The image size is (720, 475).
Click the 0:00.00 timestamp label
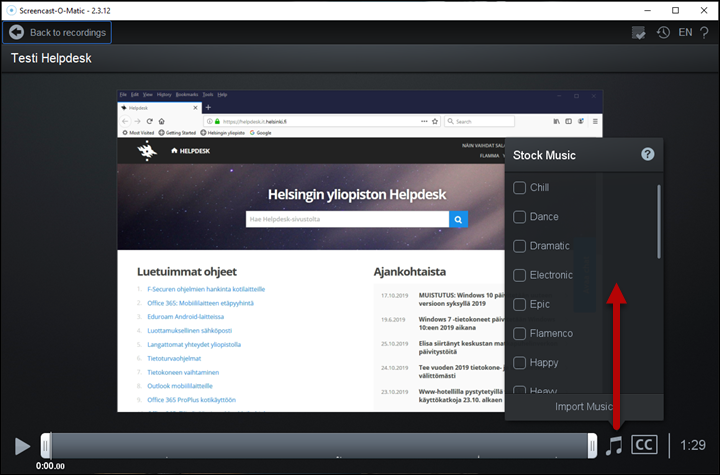[x=50, y=466]
